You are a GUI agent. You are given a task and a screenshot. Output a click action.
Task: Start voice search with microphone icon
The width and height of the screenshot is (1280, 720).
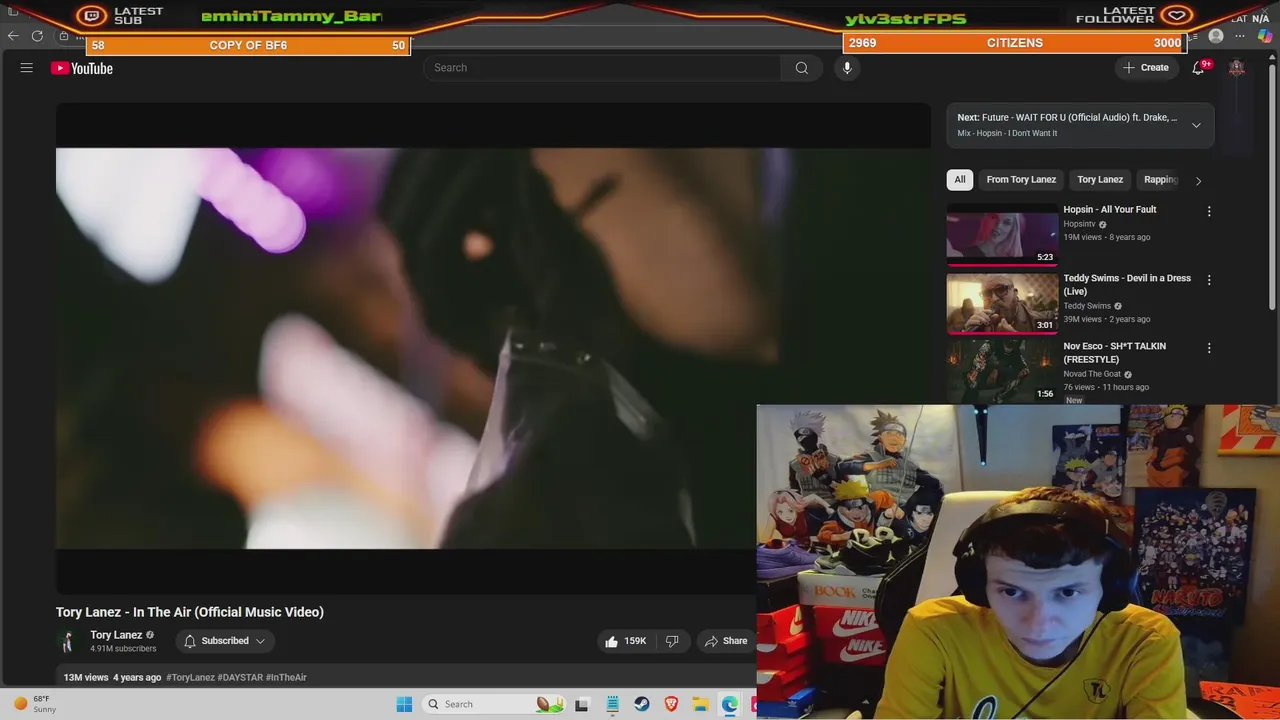pos(847,68)
